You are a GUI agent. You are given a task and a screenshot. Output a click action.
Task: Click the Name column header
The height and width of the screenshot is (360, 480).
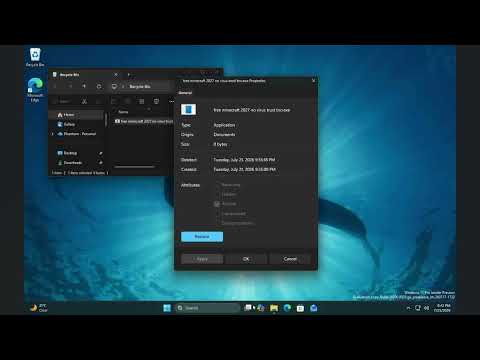(123, 112)
